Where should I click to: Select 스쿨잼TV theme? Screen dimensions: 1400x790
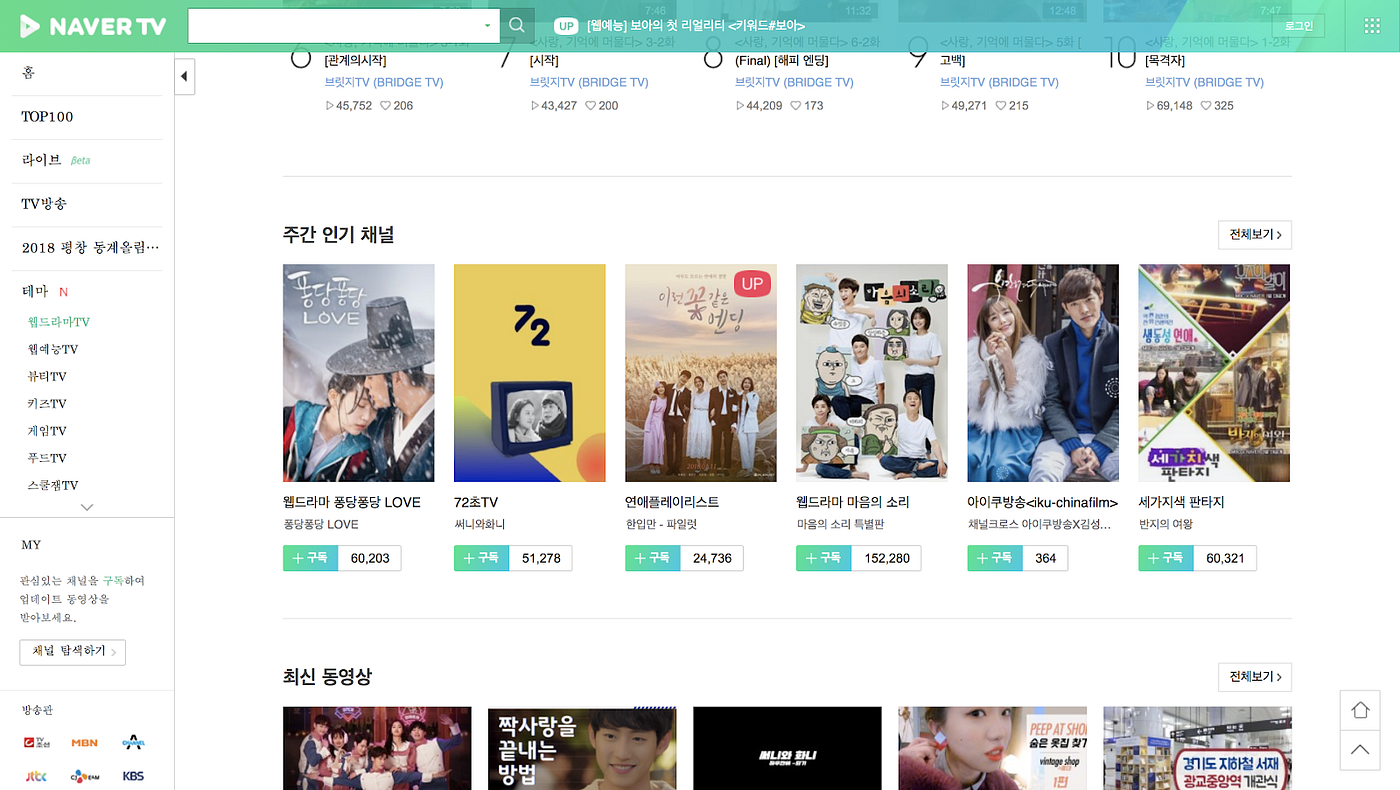click(53, 485)
